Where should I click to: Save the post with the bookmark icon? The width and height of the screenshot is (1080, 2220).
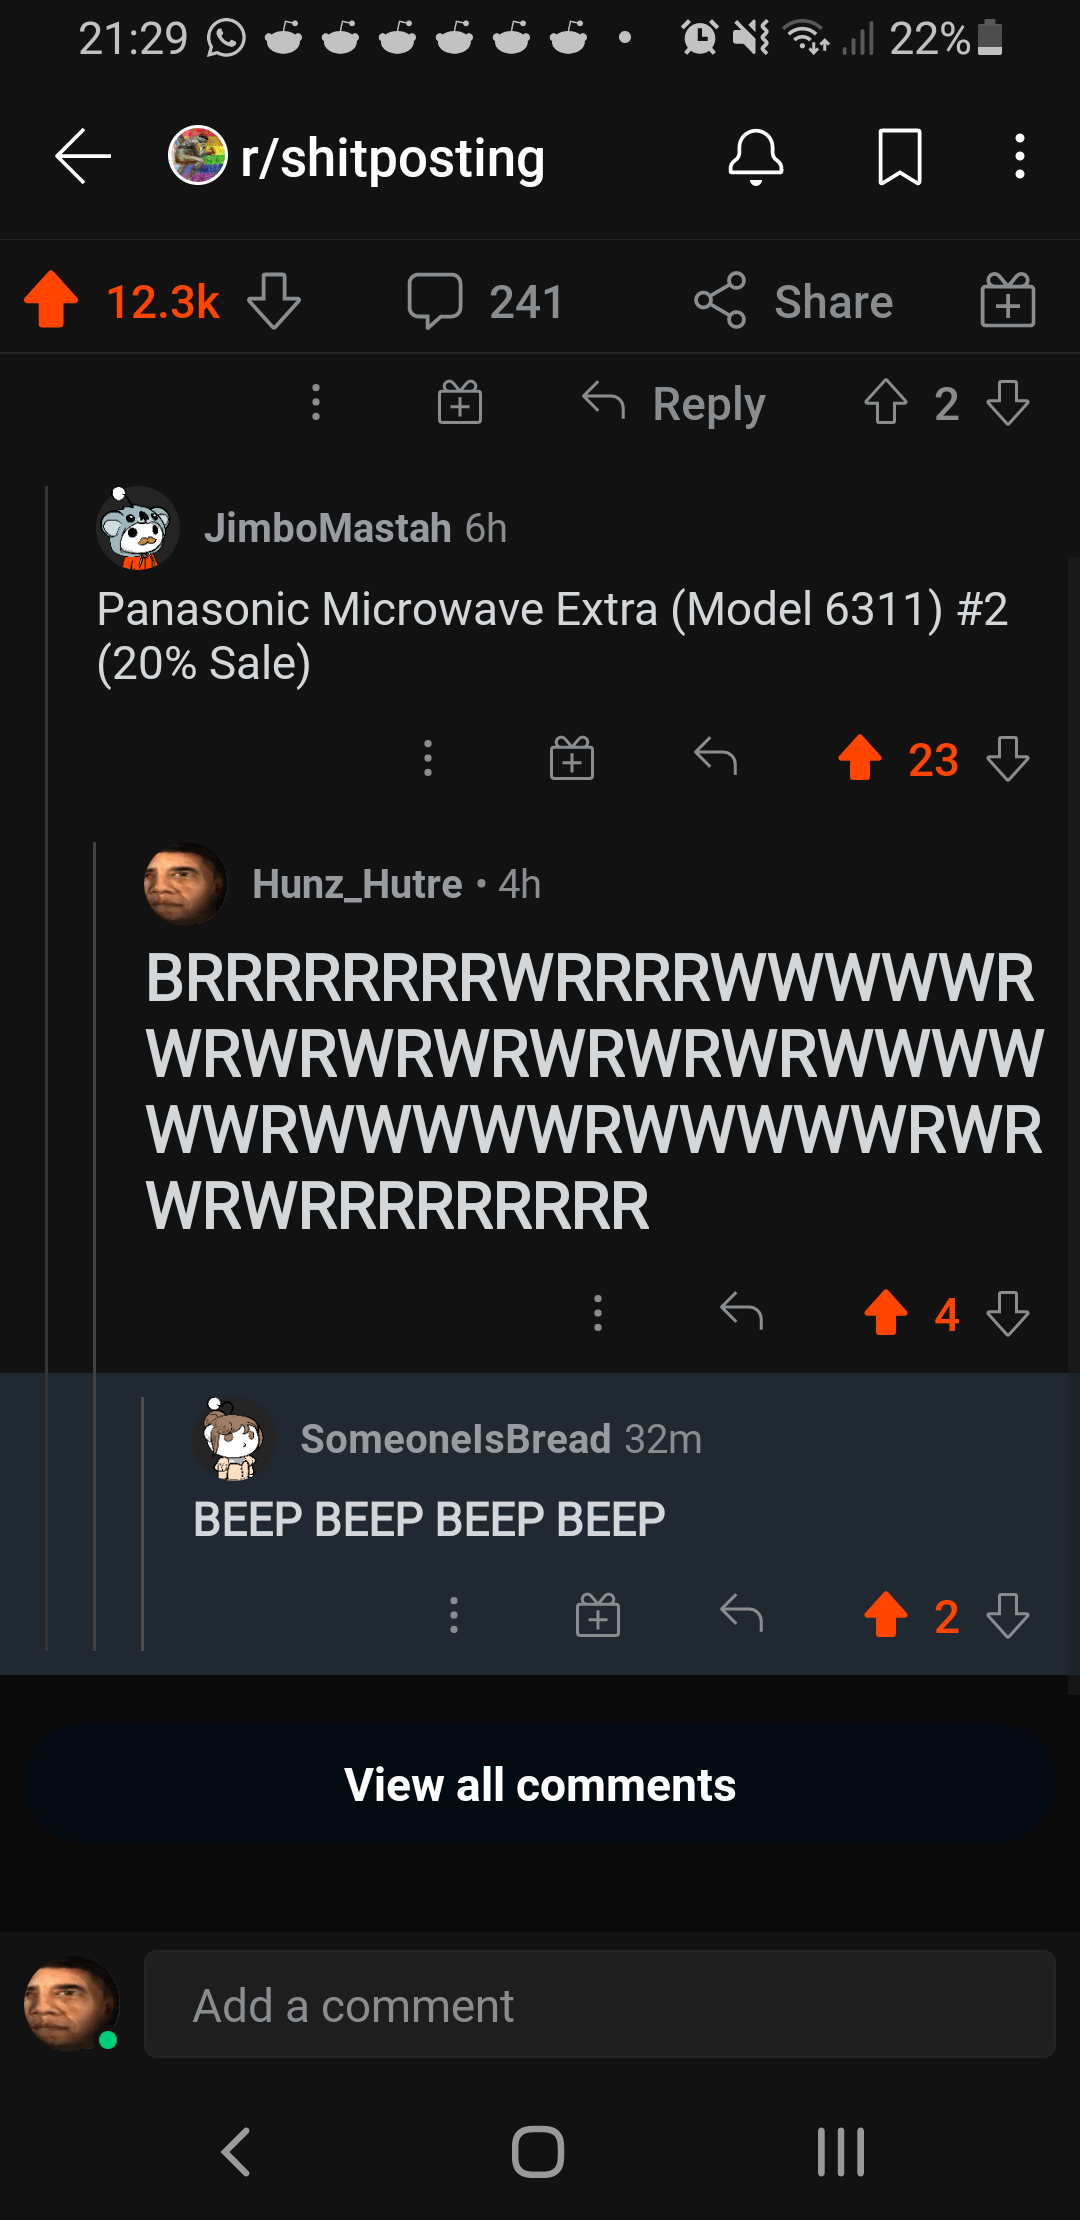900,157
